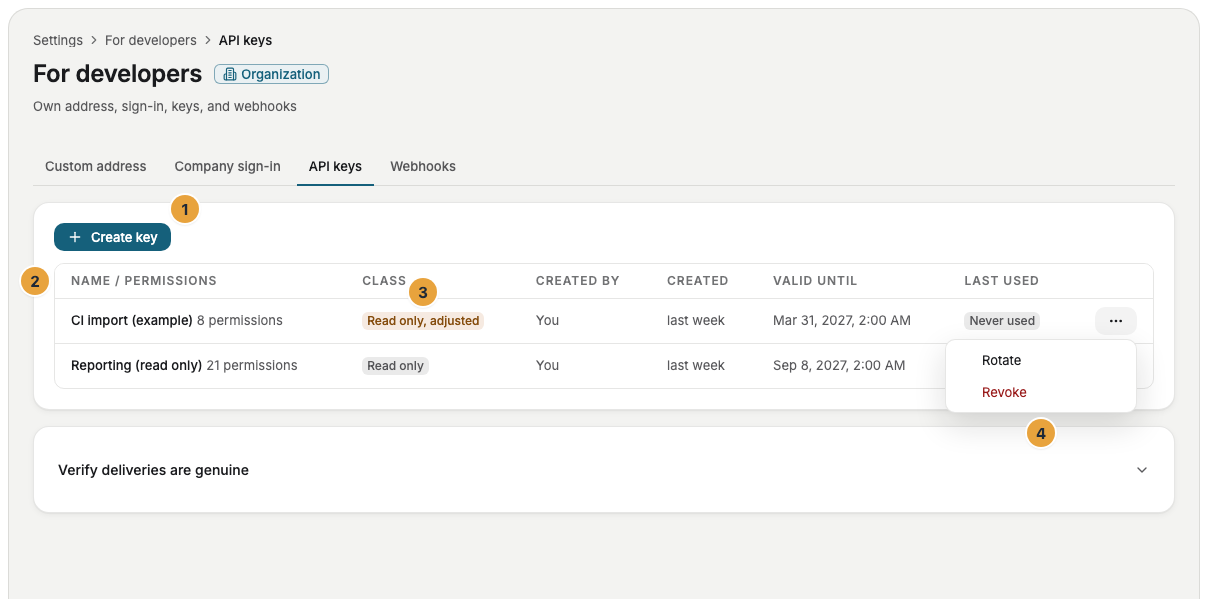This screenshot has width=1208, height=599.
Task: Click the 8 permissions text
Action: (240, 321)
